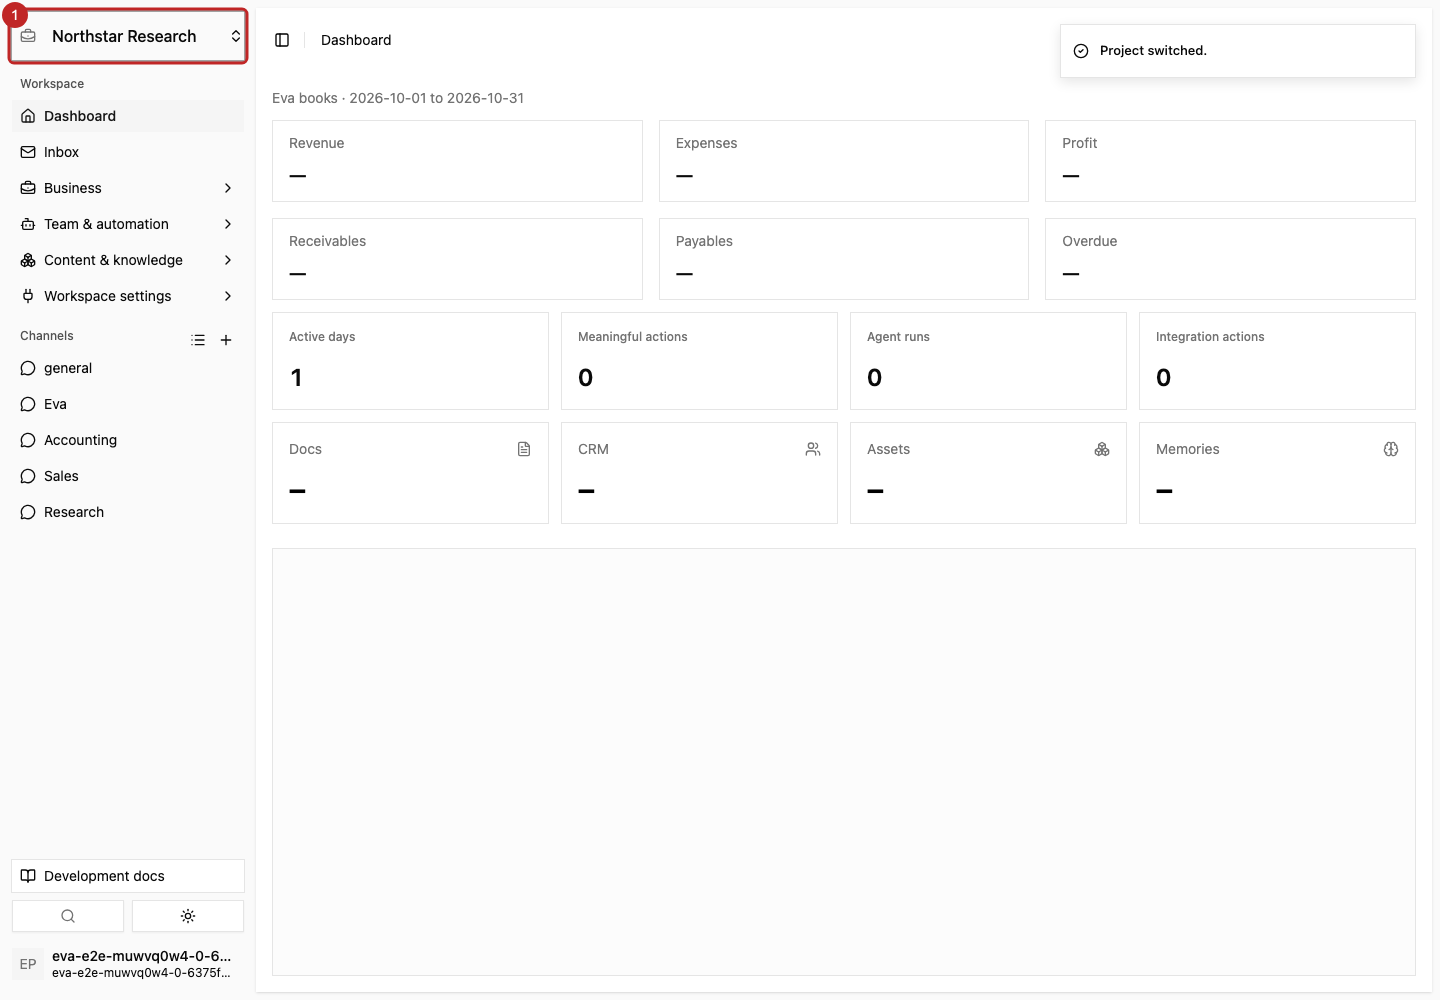
Task: Click the Memories card brain icon
Action: (x=1391, y=449)
